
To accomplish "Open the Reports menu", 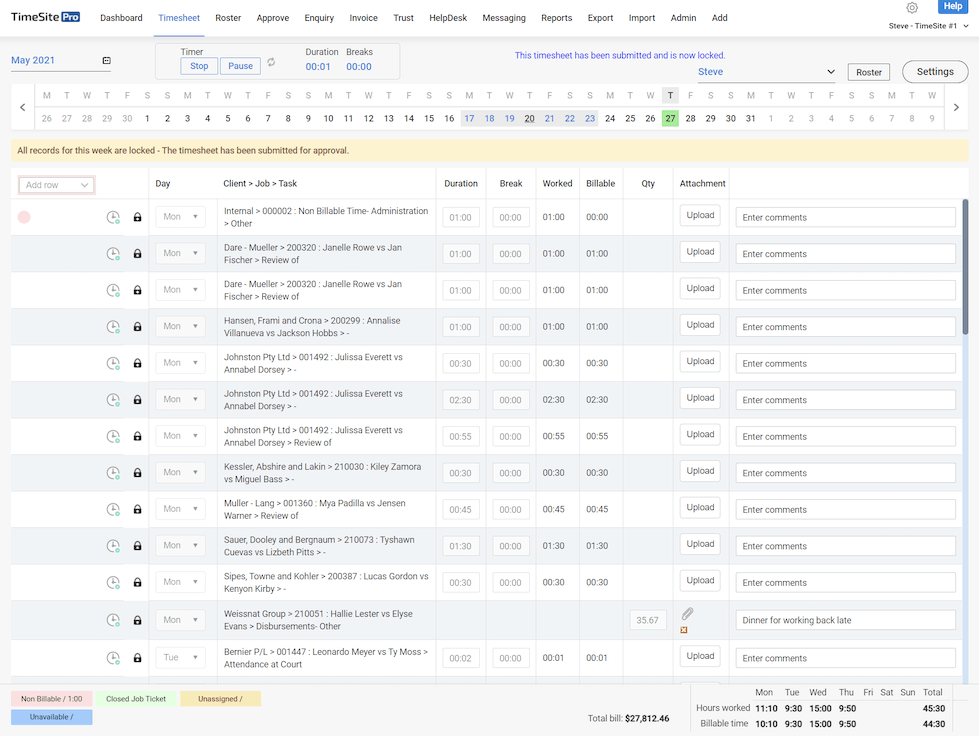I will click(x=556, y=17).
